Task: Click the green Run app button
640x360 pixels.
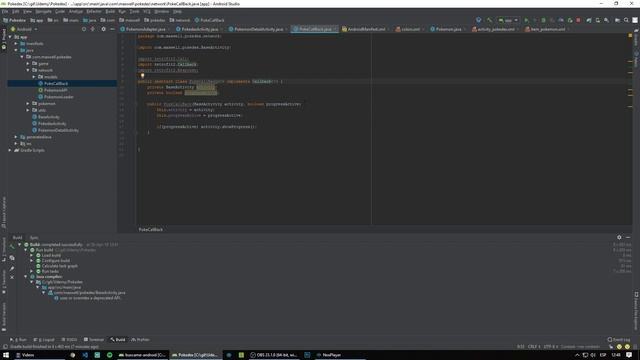Action: (526, 20)
